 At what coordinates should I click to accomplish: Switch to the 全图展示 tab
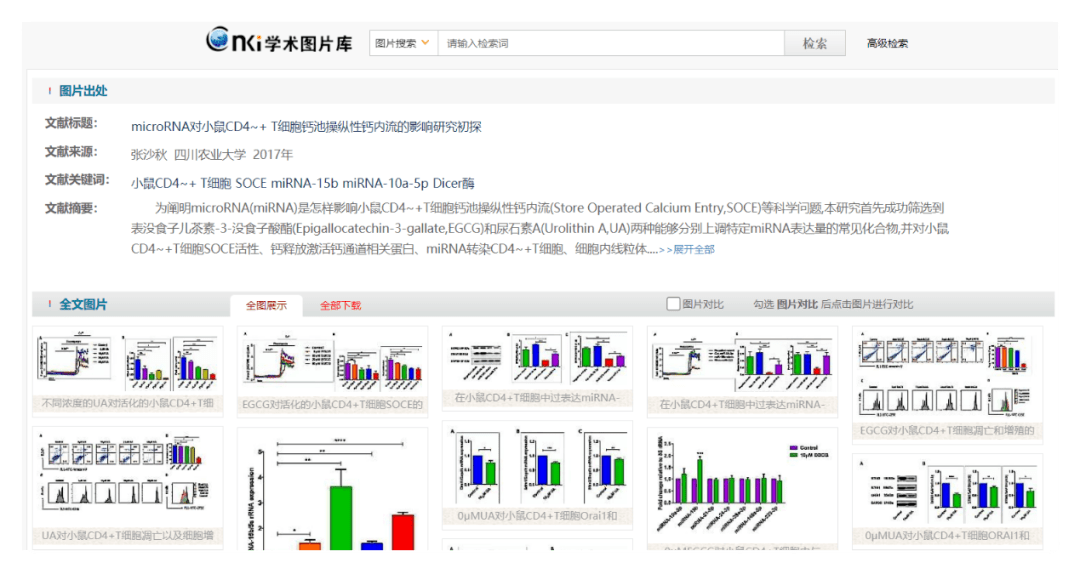(266, 305)
